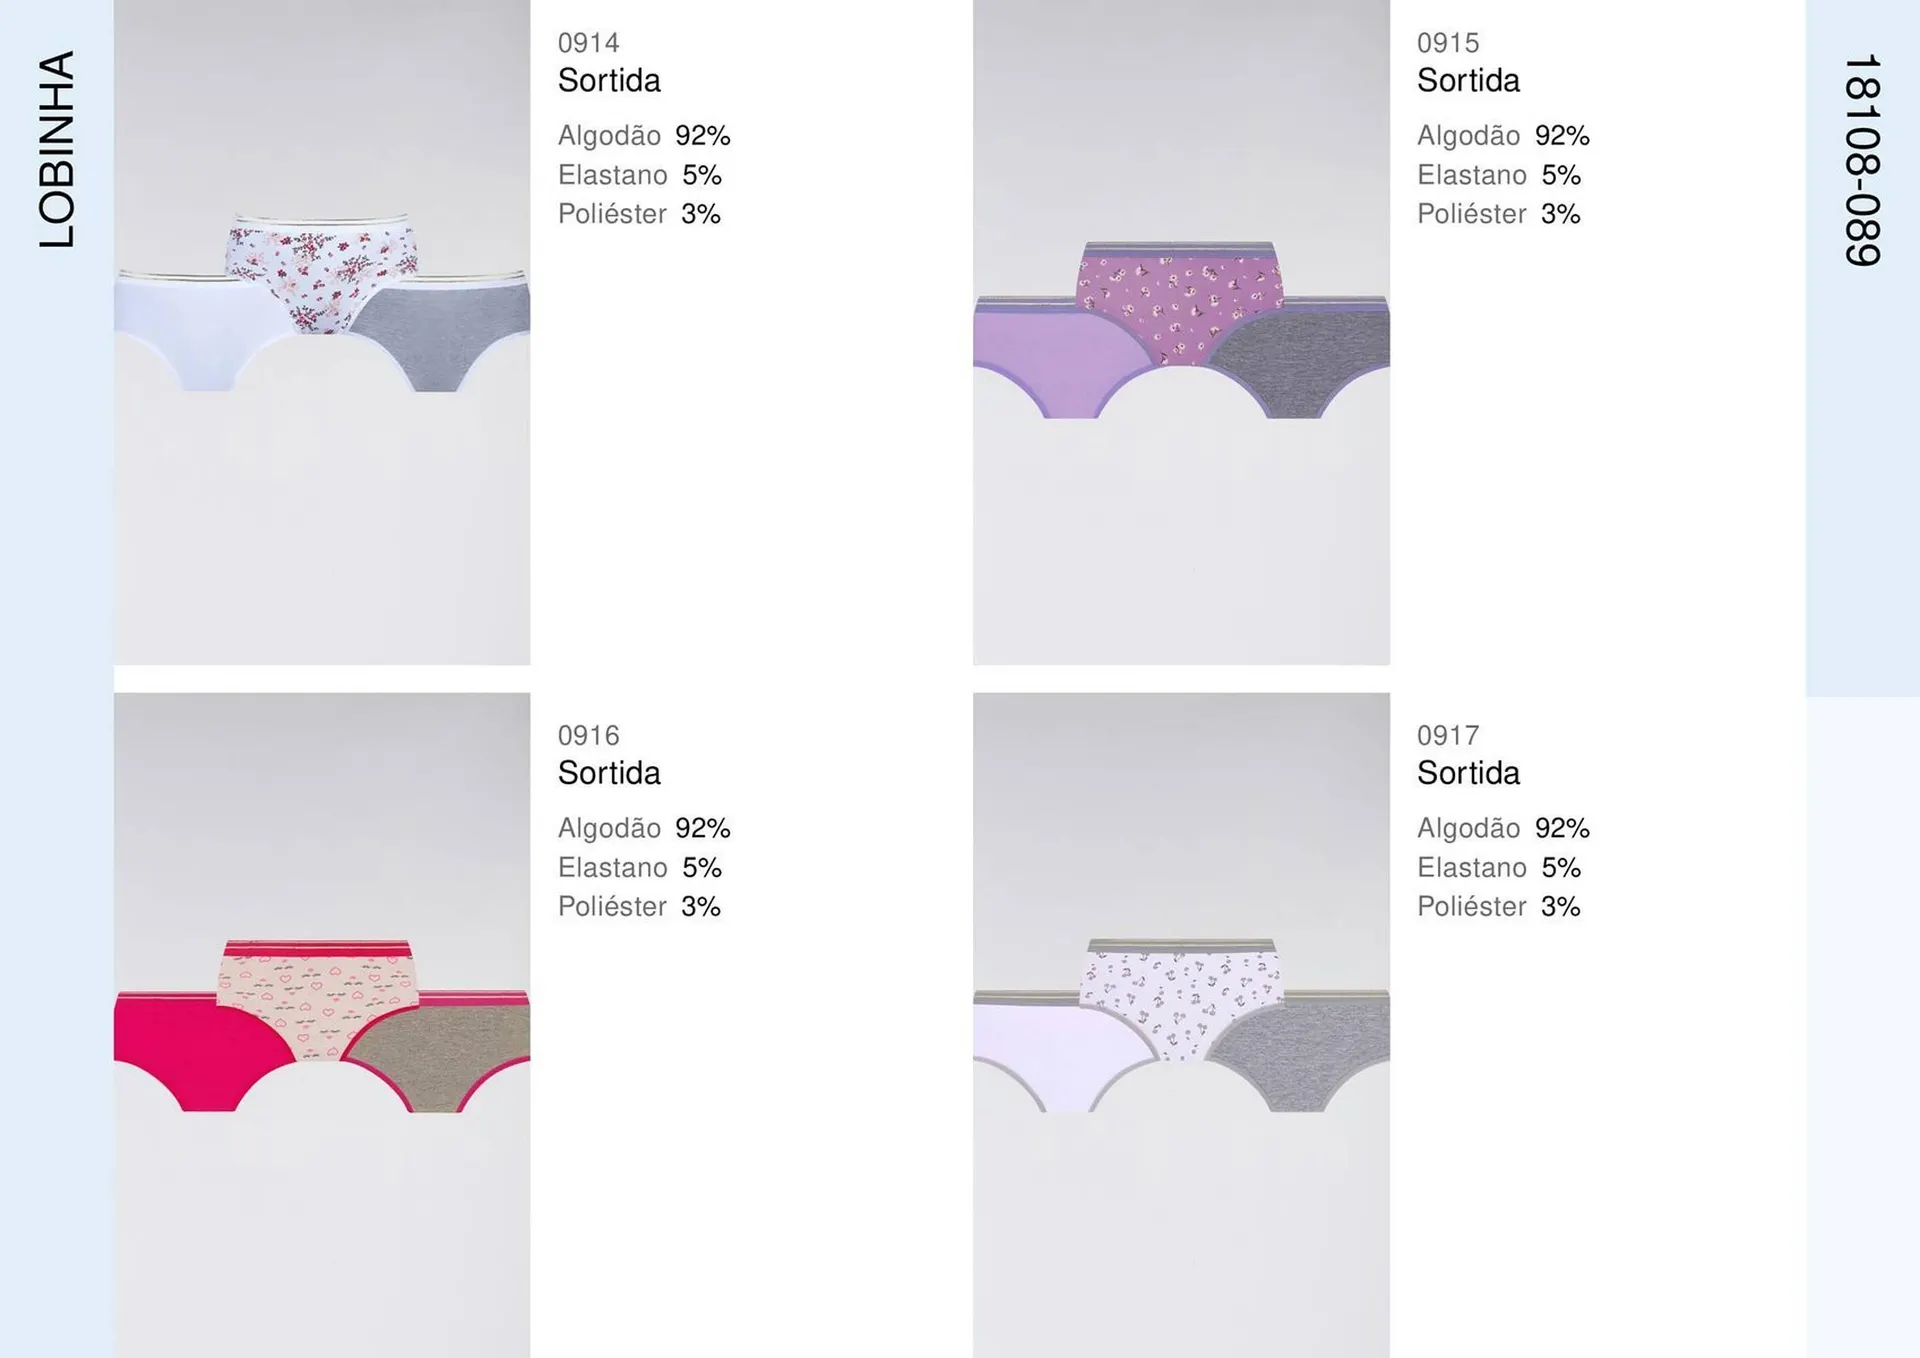The width and height of the screenshot is (1920, 1358).
Task: Click Algodão 92% in product 0917
Action: pos(1503,829)
